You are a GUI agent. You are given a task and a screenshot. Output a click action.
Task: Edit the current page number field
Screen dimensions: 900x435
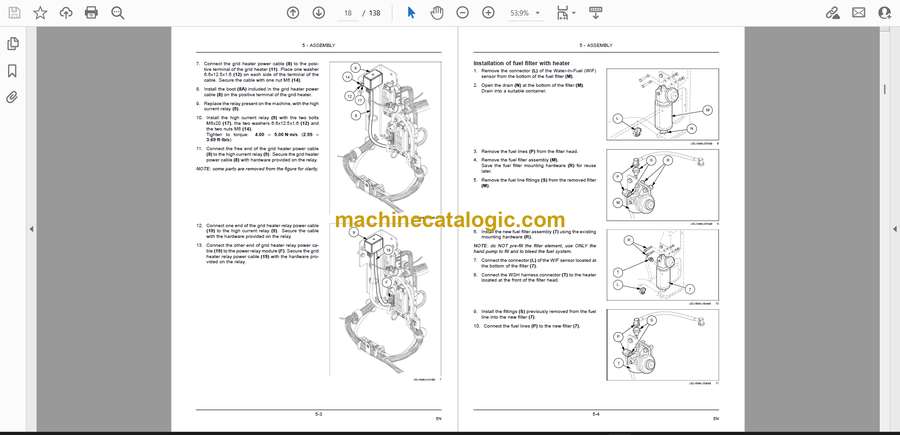[347, 13]
